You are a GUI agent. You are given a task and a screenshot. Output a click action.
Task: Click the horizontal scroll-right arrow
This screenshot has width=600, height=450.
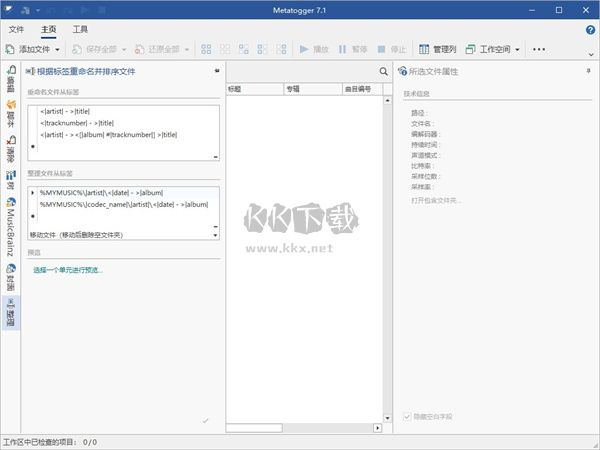[x=378, y=428]
